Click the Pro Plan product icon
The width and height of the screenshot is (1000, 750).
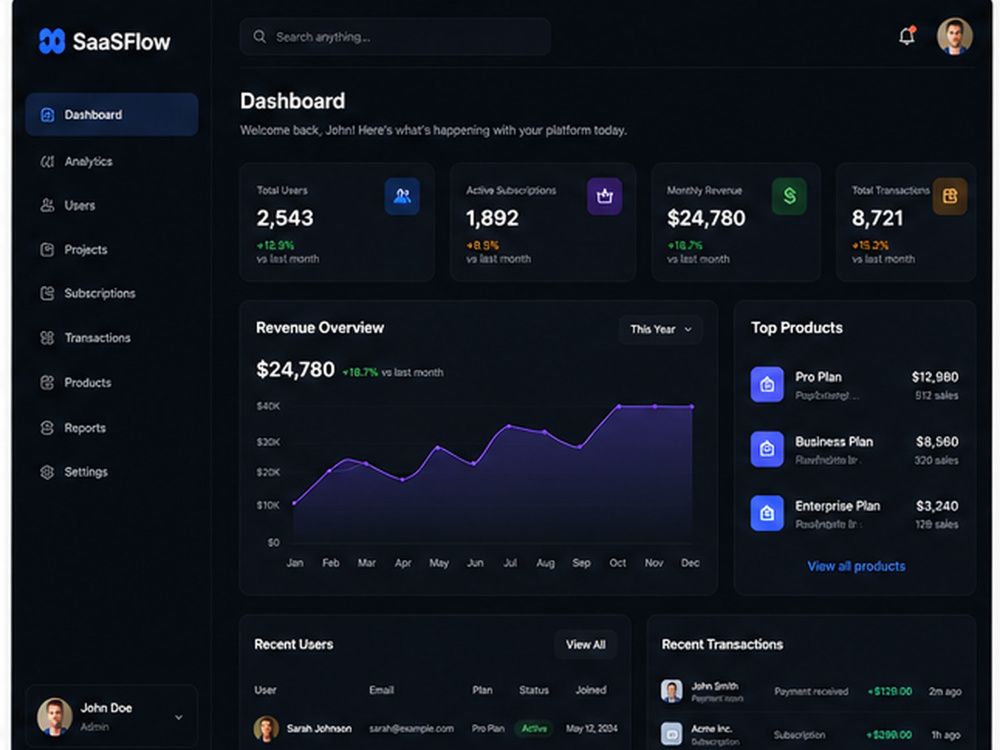(767, 384)
